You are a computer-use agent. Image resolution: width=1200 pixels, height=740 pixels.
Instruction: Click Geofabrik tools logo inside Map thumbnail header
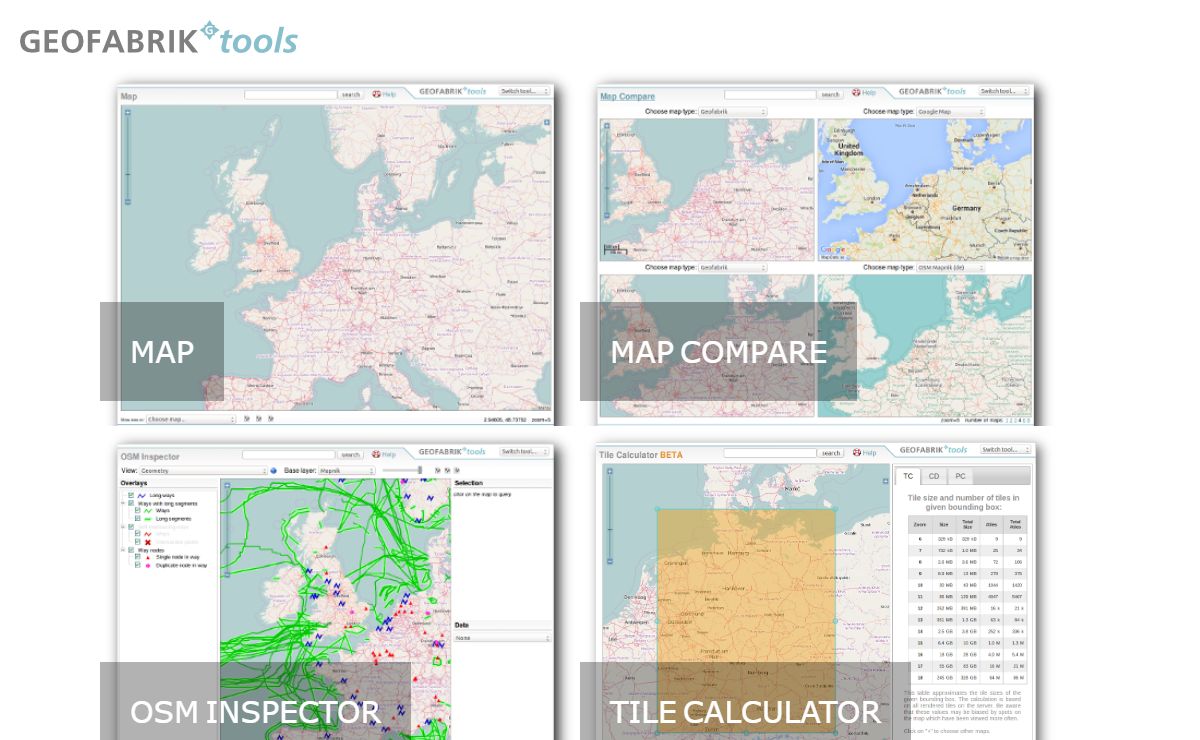pyautogui.click(x=453, y=91)
